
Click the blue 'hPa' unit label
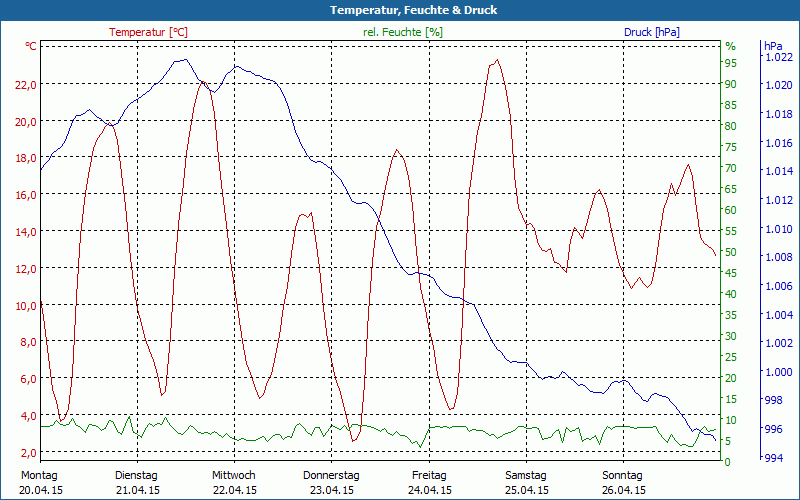773,46
